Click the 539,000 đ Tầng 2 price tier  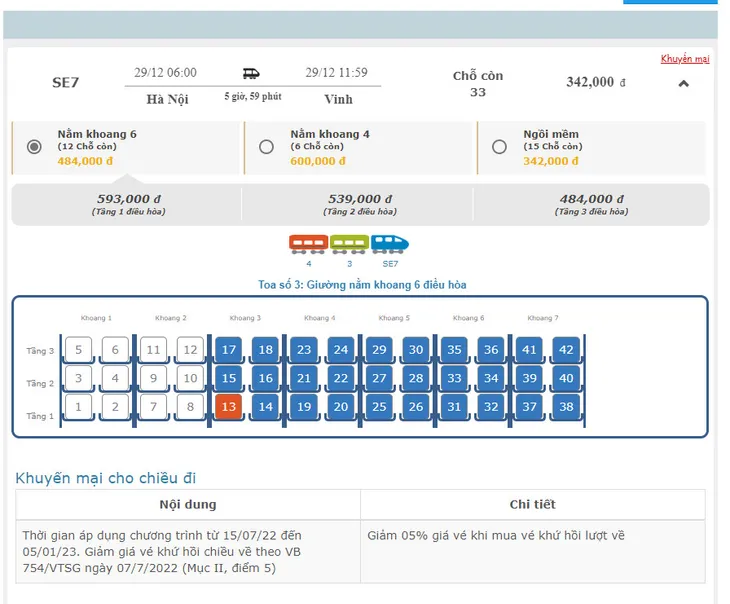360,204
